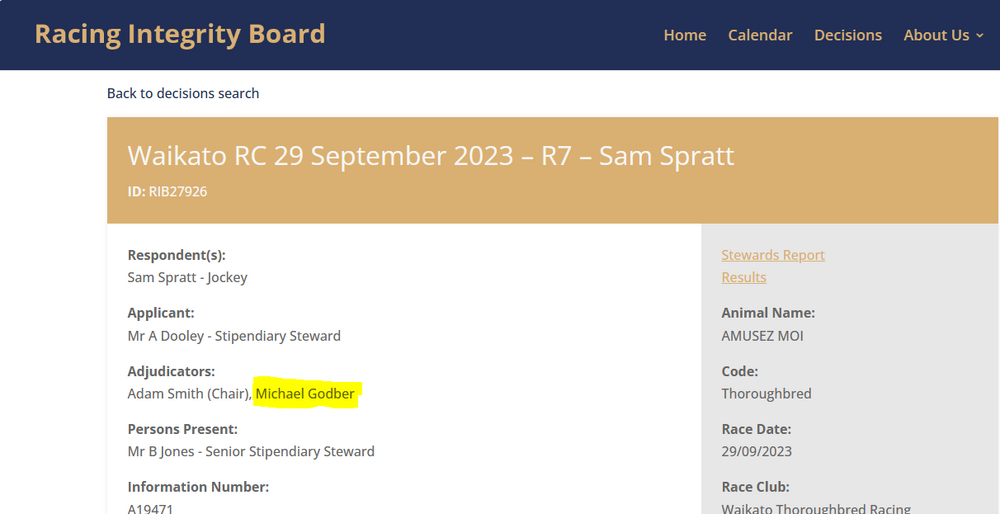1000x514 pixels.
Task: Click Mr B Jones under Persons Present
Action: pyautogui.click(x=251, y=452)
